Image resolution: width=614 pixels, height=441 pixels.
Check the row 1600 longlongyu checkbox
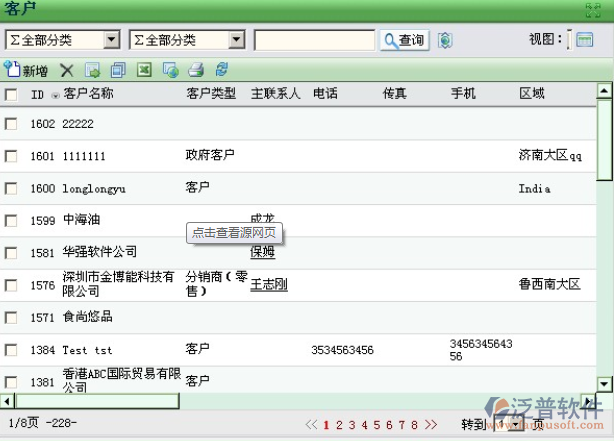point(11,188)
